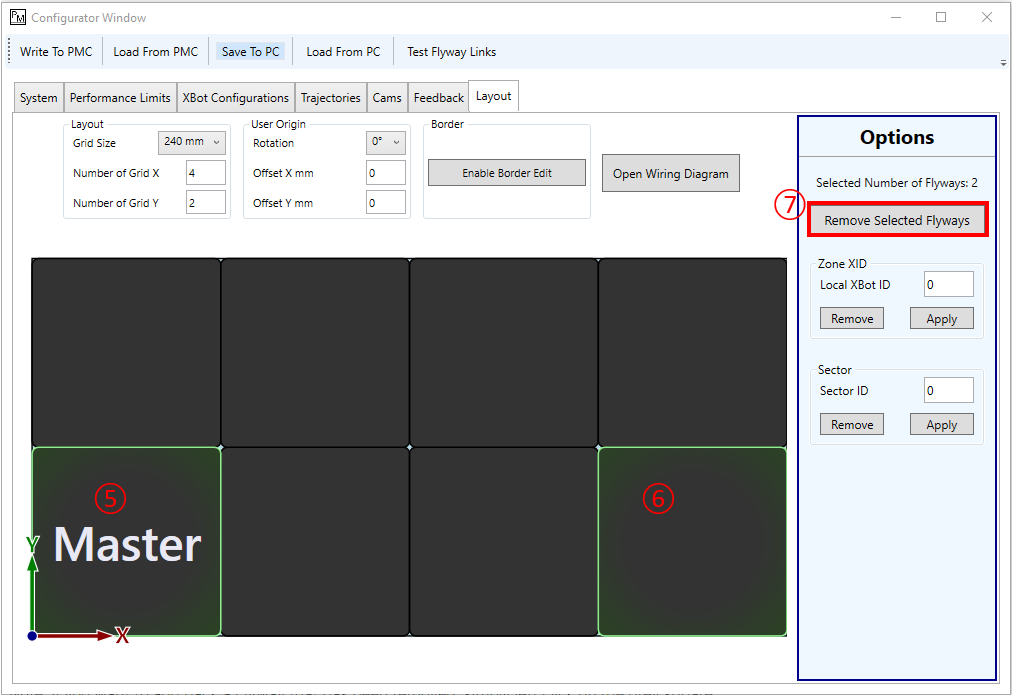Select the Trajectories tab
Image resolution: width=1013 pixels, height=697 pixels.
click(330, 98)
